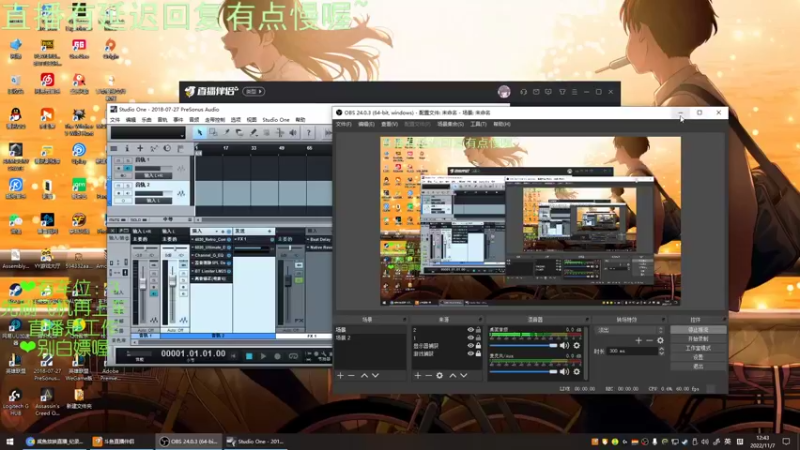Expand the Inserts header dropdown arrow in mixer
Viewport: 800px width, 450px height.
coord(216,231)
